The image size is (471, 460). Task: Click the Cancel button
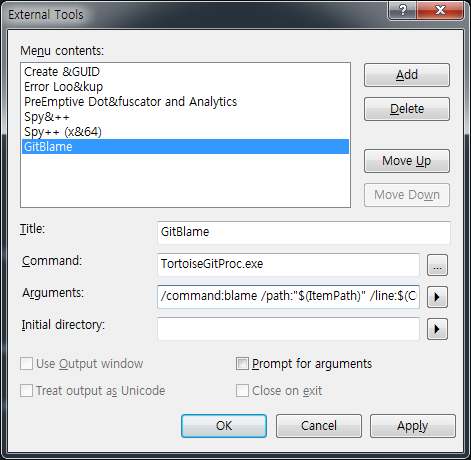319,426
